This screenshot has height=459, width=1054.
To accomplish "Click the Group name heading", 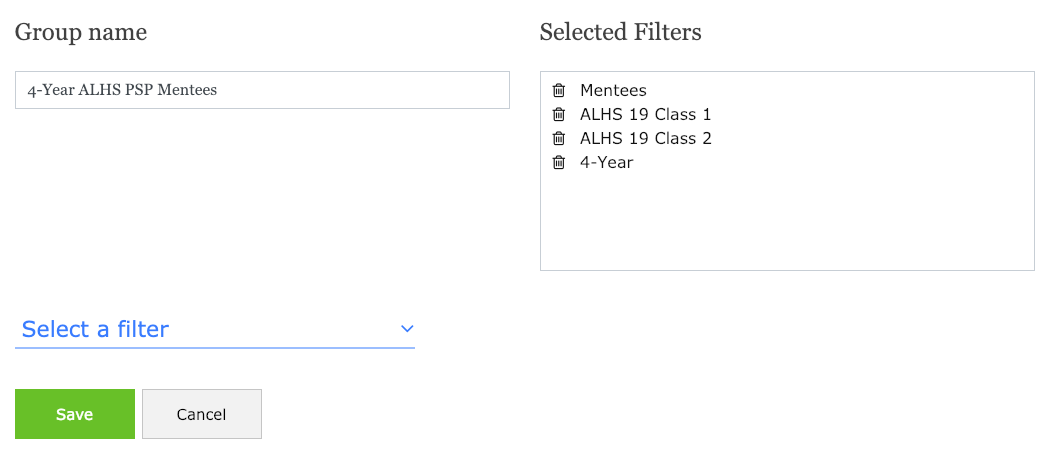I will tap(81, 32).
